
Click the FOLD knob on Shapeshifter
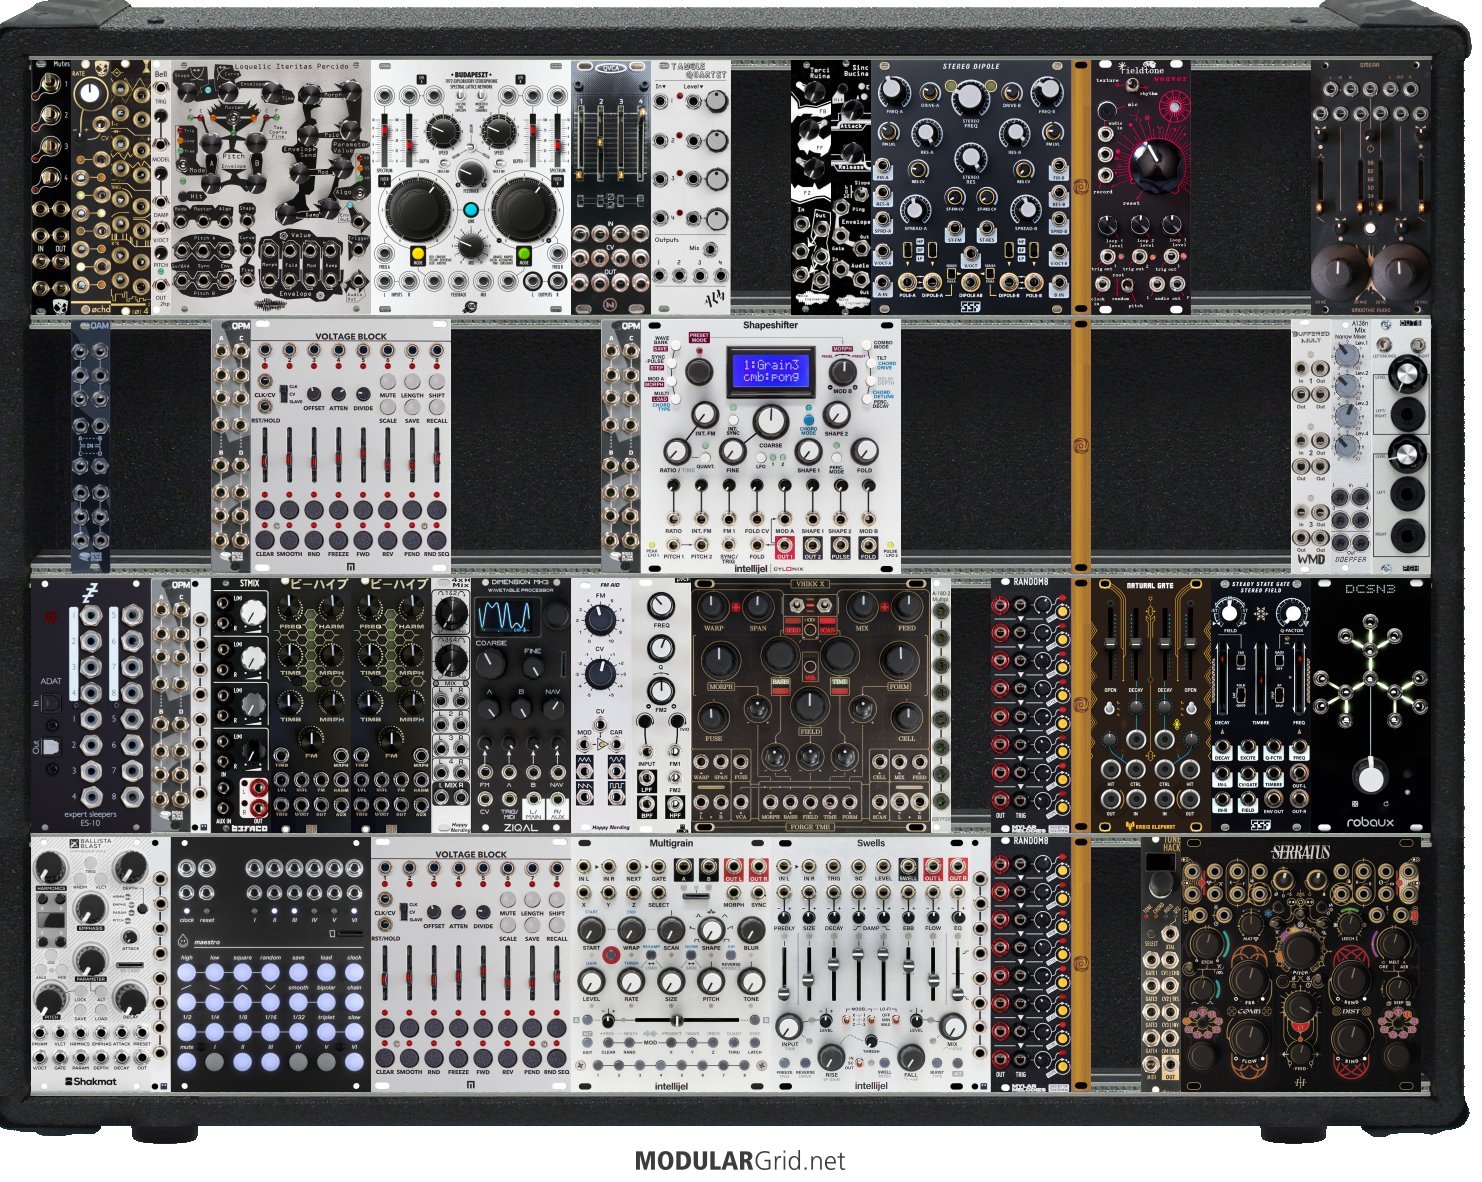pyautogui.click(x=864, y=452)
